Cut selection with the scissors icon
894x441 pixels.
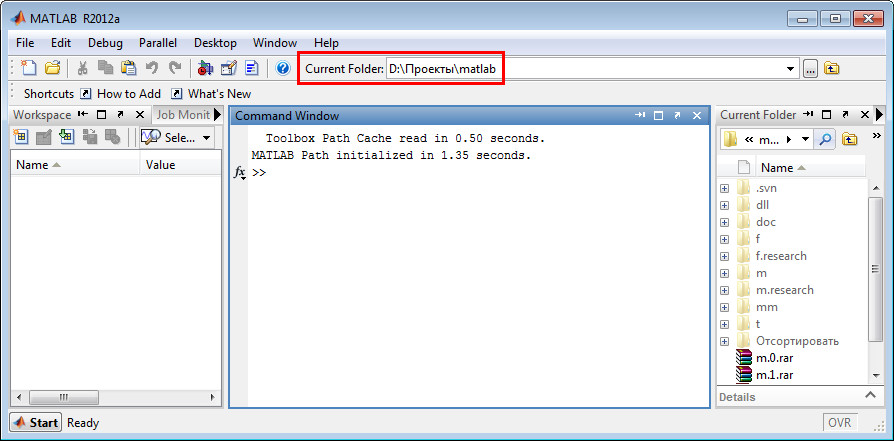(83, 68)
